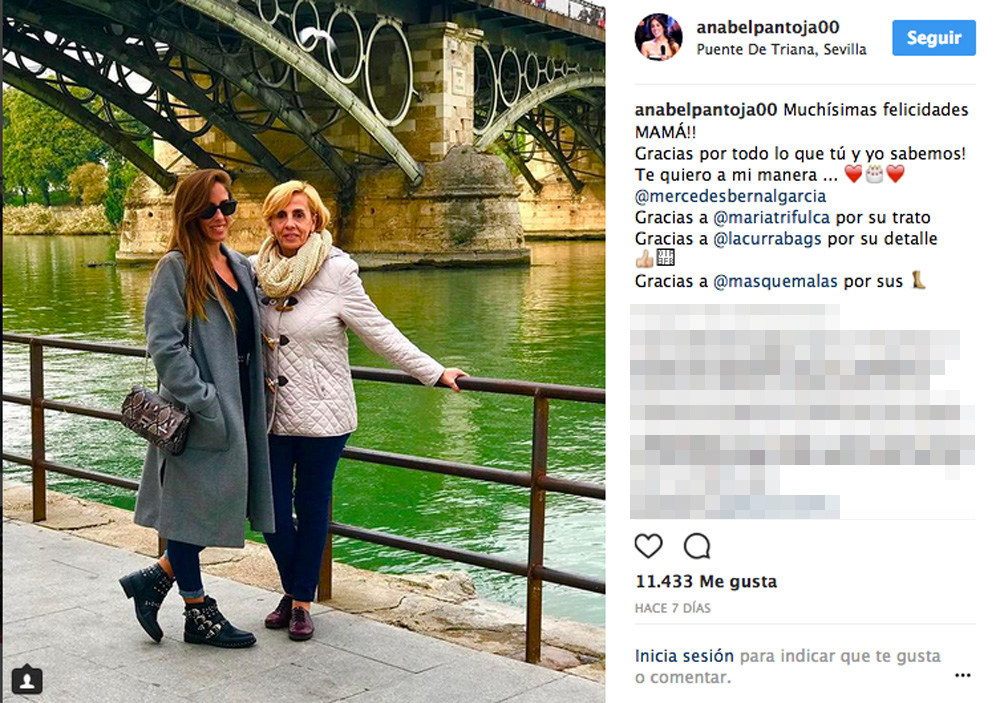Open Puente De Triana, Sevilla location
This screenshot has height=703, width=1000.
(781, 50)
